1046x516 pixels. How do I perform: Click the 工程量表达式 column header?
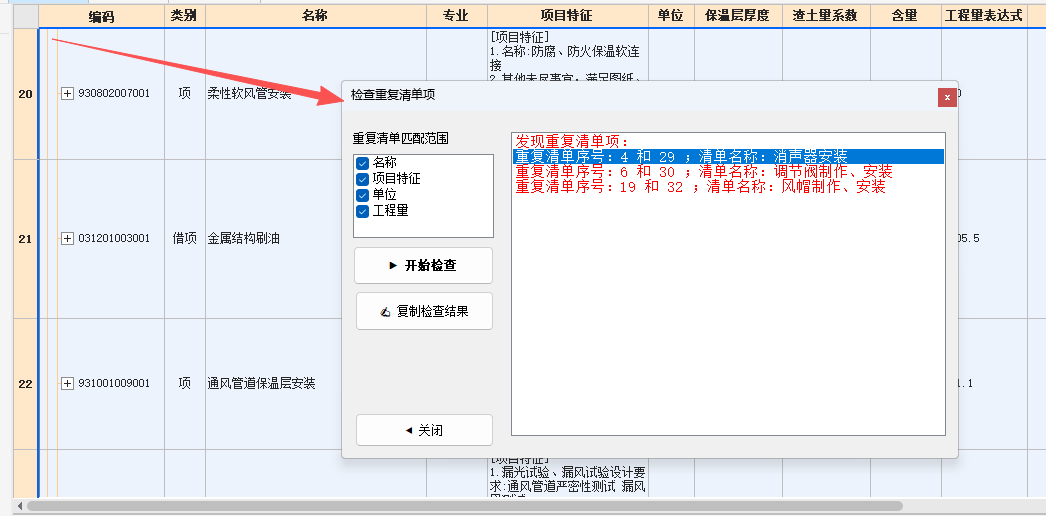tap(984, 16)
